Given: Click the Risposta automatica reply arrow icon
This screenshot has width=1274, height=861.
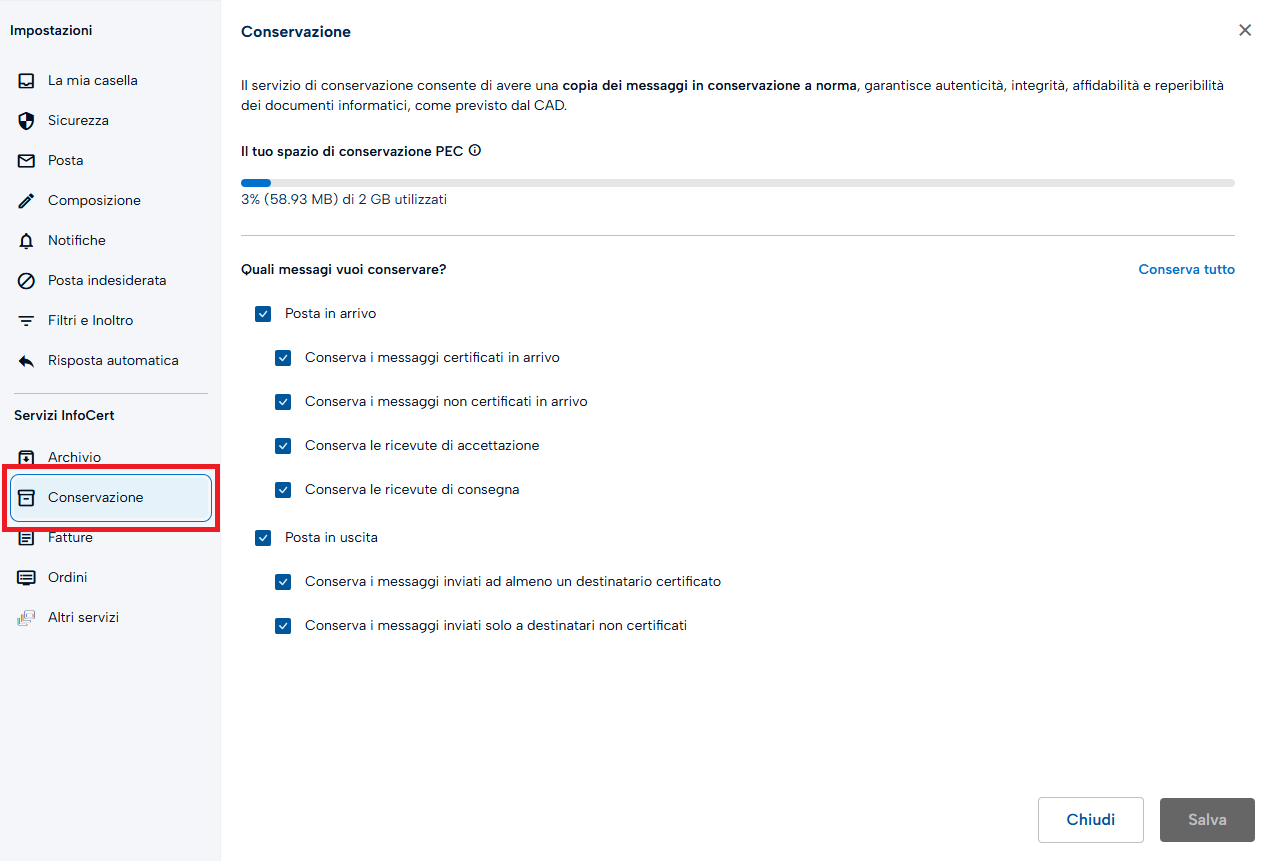Looking at the screenshot, I should pyautogui.click(x=27, y=361).
